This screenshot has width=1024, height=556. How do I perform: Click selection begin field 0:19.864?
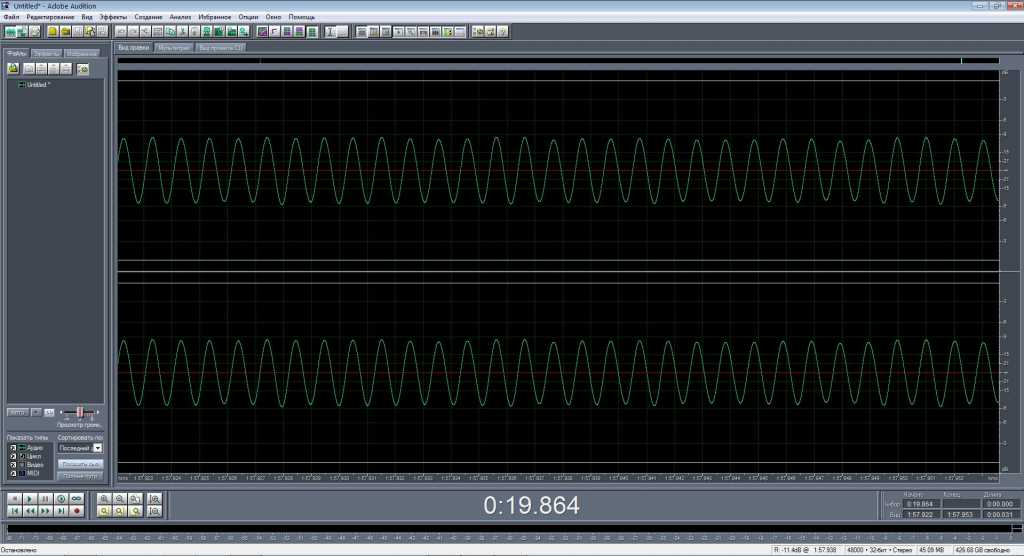coord(922,504)
